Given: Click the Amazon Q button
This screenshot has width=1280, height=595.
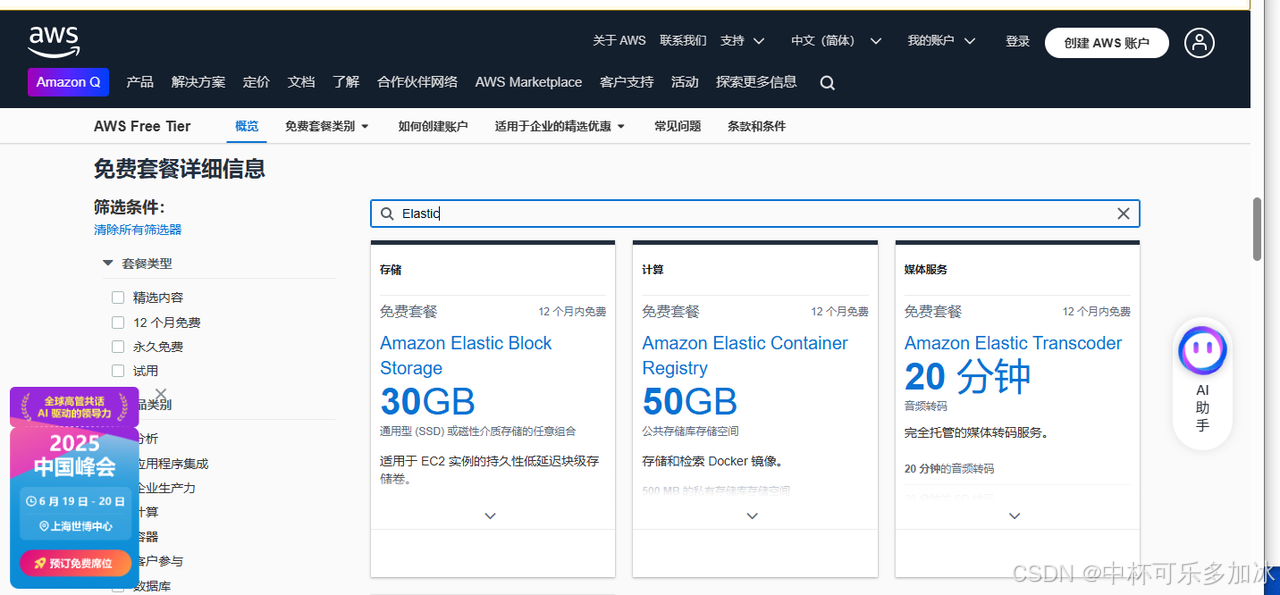Looking at the screenshot, I should point(69,82).
